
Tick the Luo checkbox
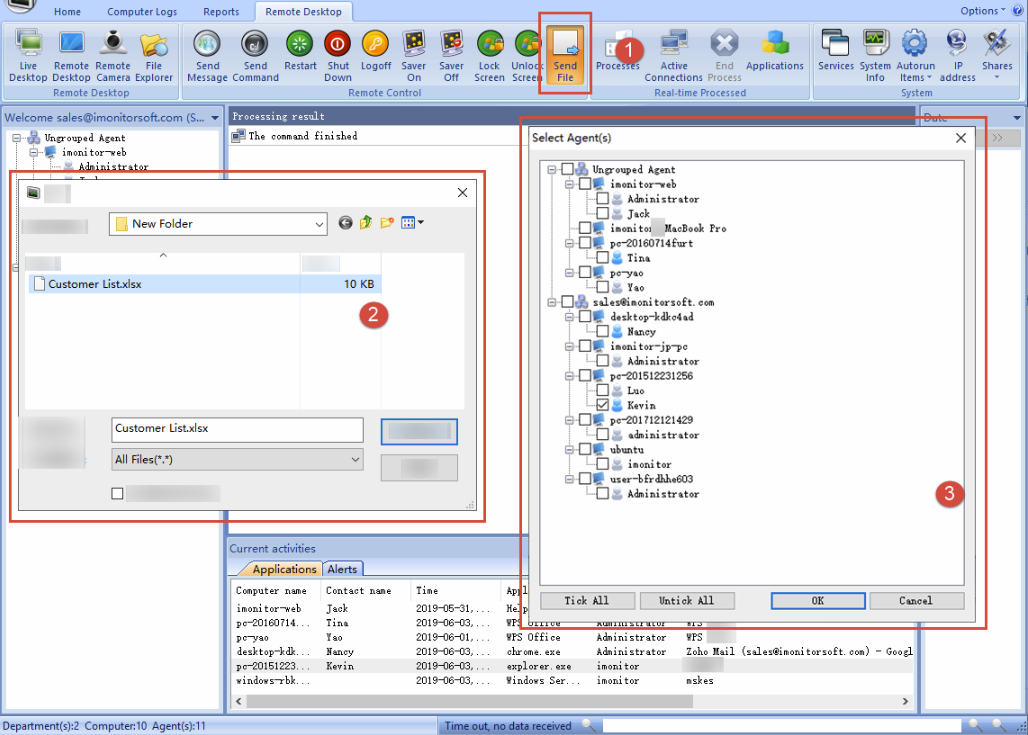coord(603,391)
